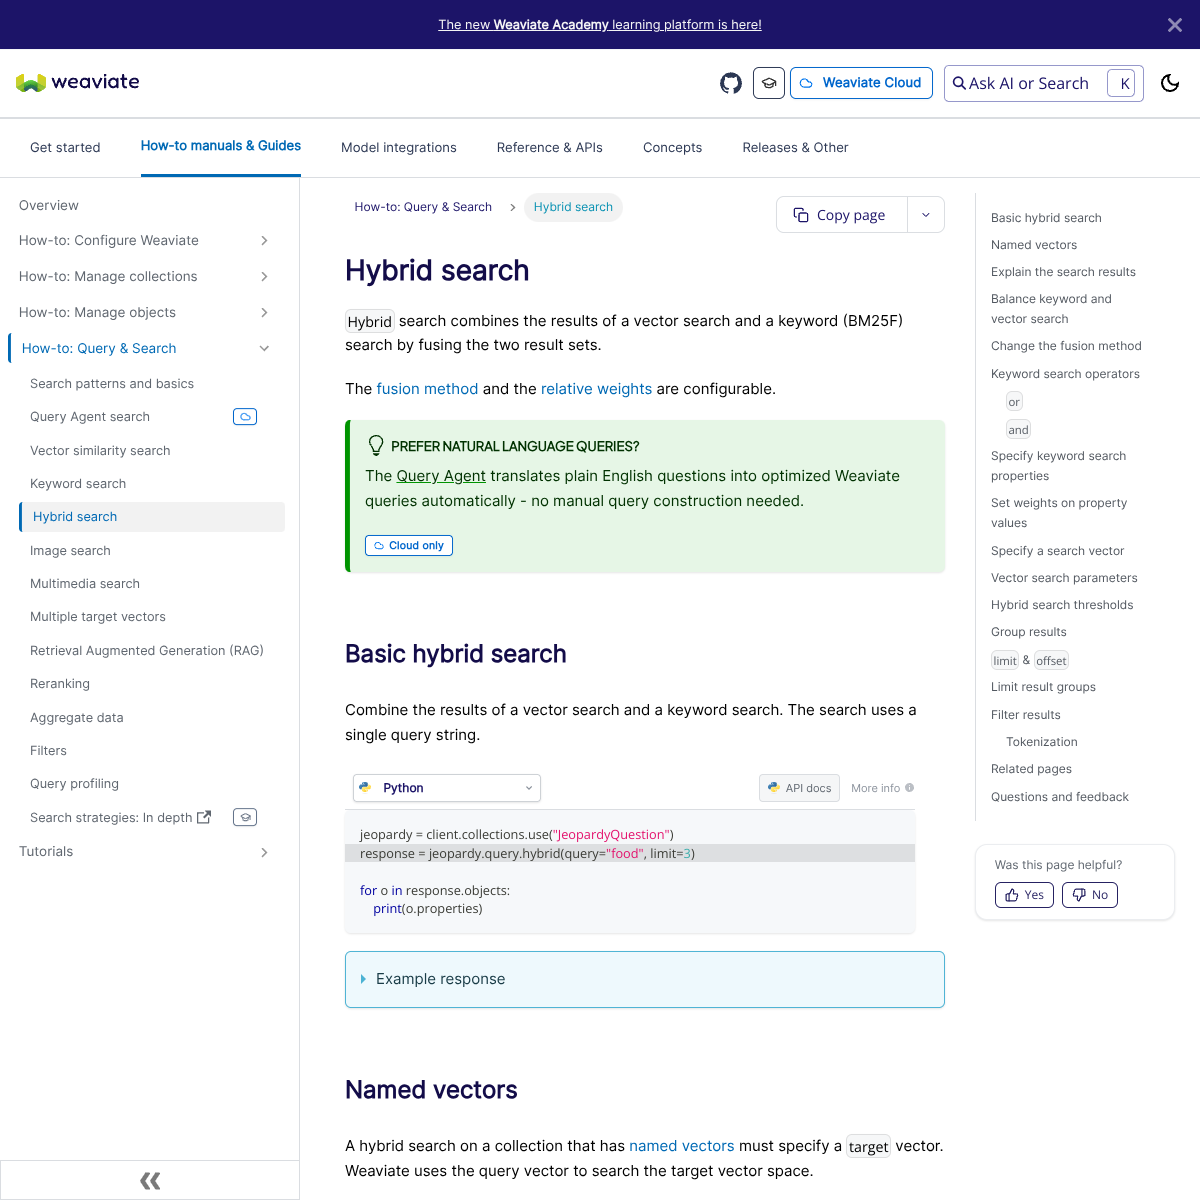The width and height of the screenshot is (1200, 1200).
Task: Open the Get started tab
Action: click(x=65, y=147)
